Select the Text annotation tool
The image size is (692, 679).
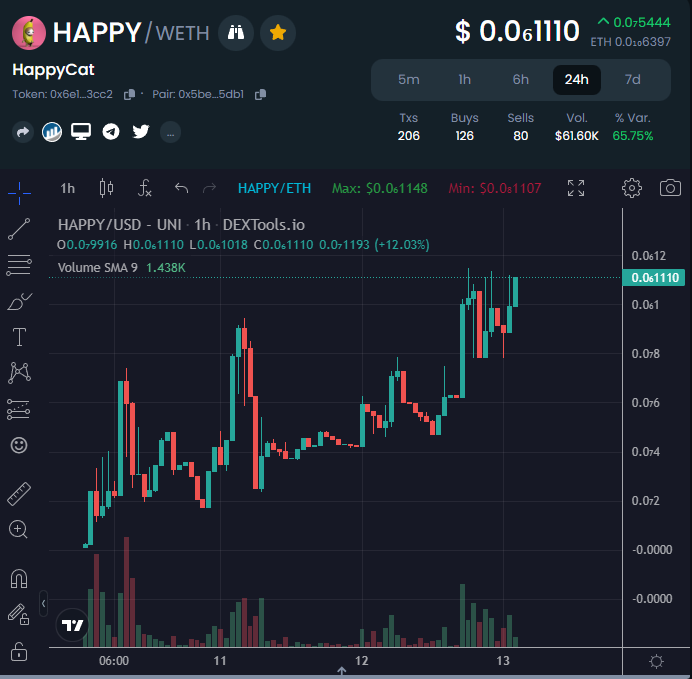(19, 337)
